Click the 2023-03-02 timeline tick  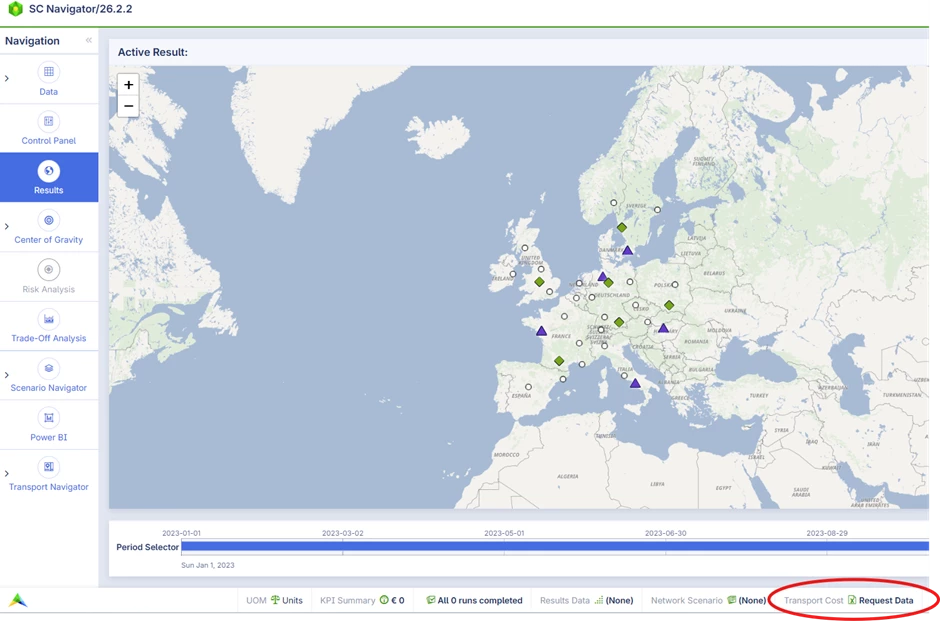click(x=342, y=533)
